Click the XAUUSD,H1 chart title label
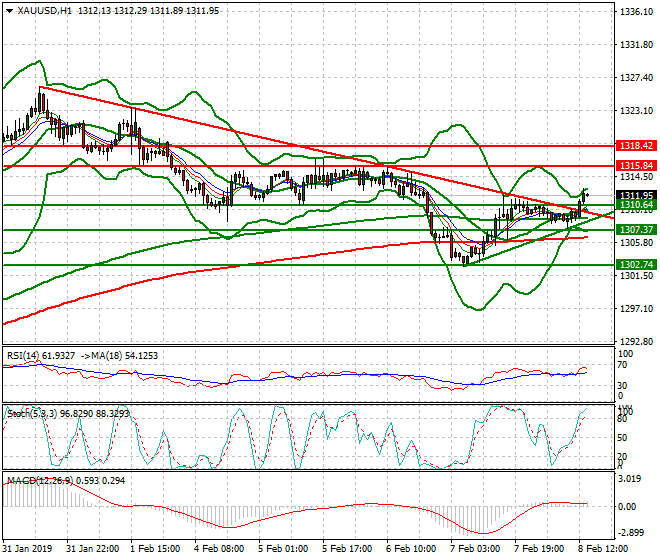660x560 pixels. 40,11
